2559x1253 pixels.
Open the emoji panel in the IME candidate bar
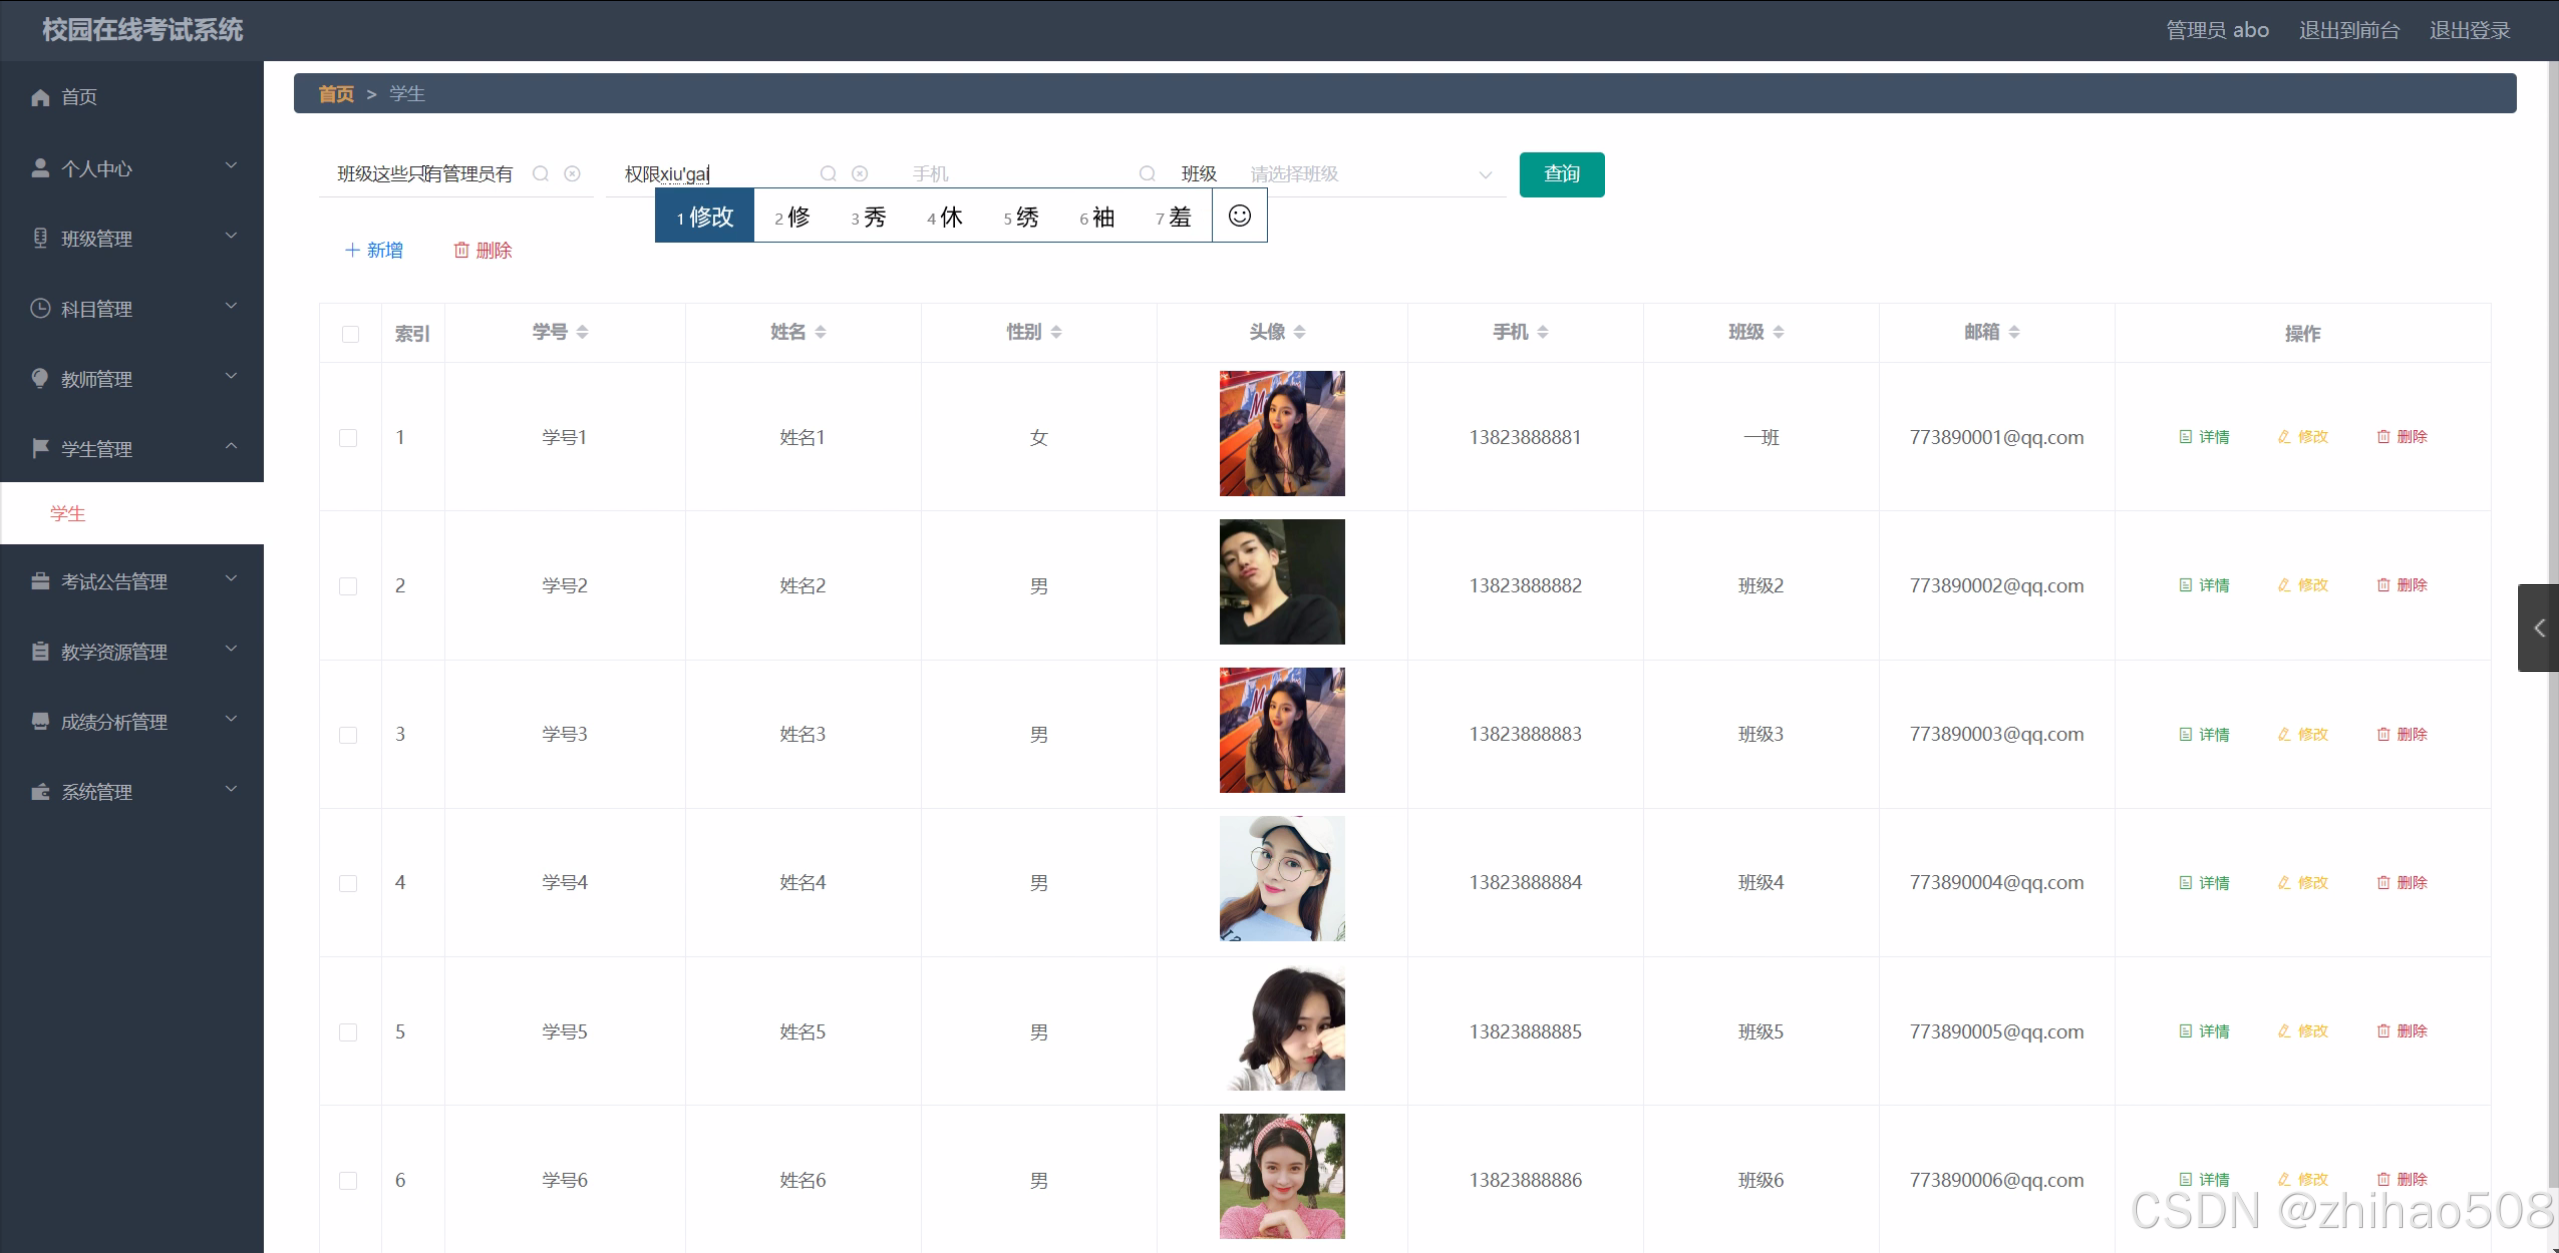point(1239,216)
